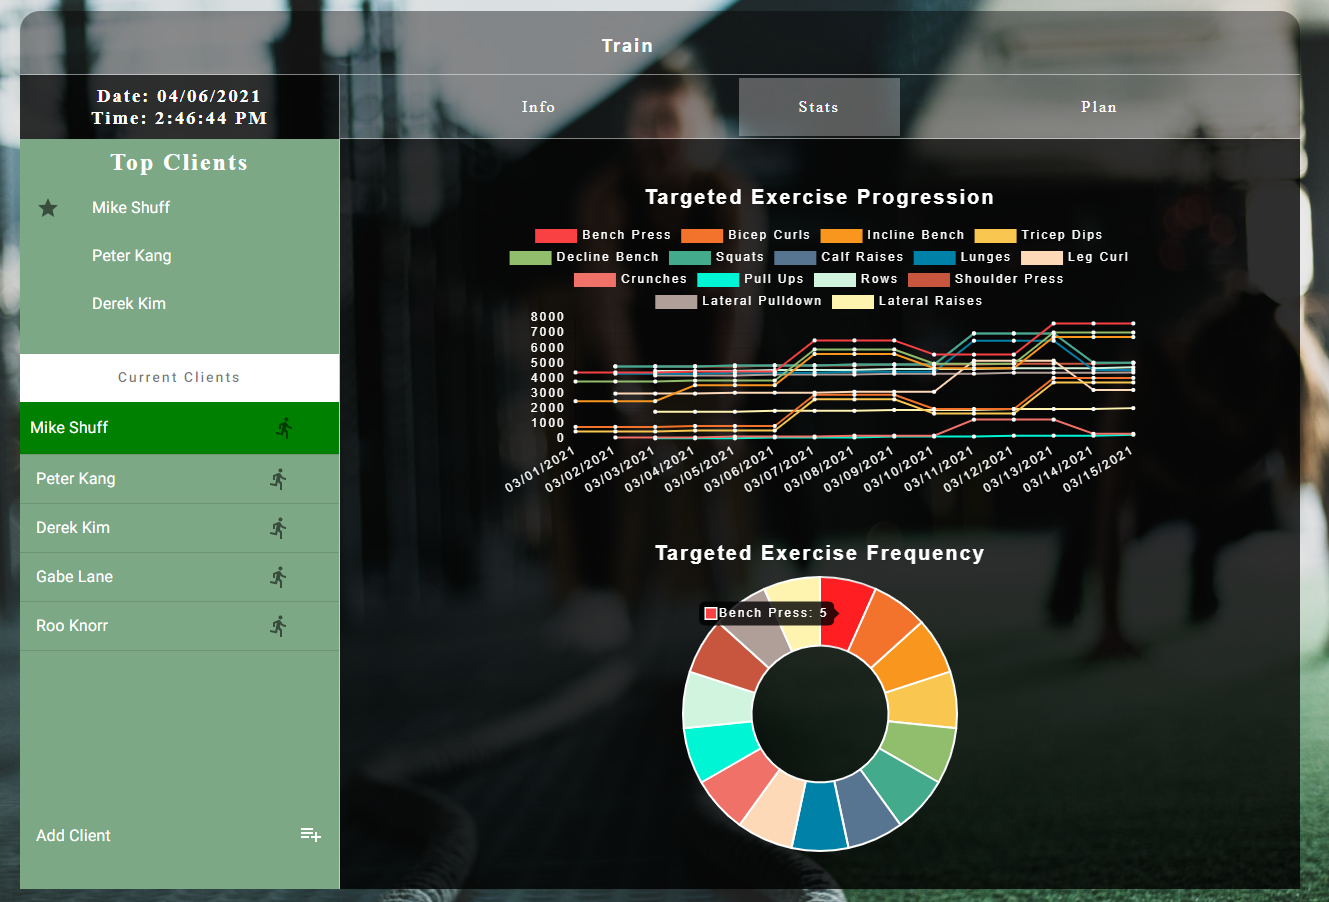This screenshot has height=902, width=1329.
Task: Toggle Bench Press legend swatch
Action: [x=556, y=236]
